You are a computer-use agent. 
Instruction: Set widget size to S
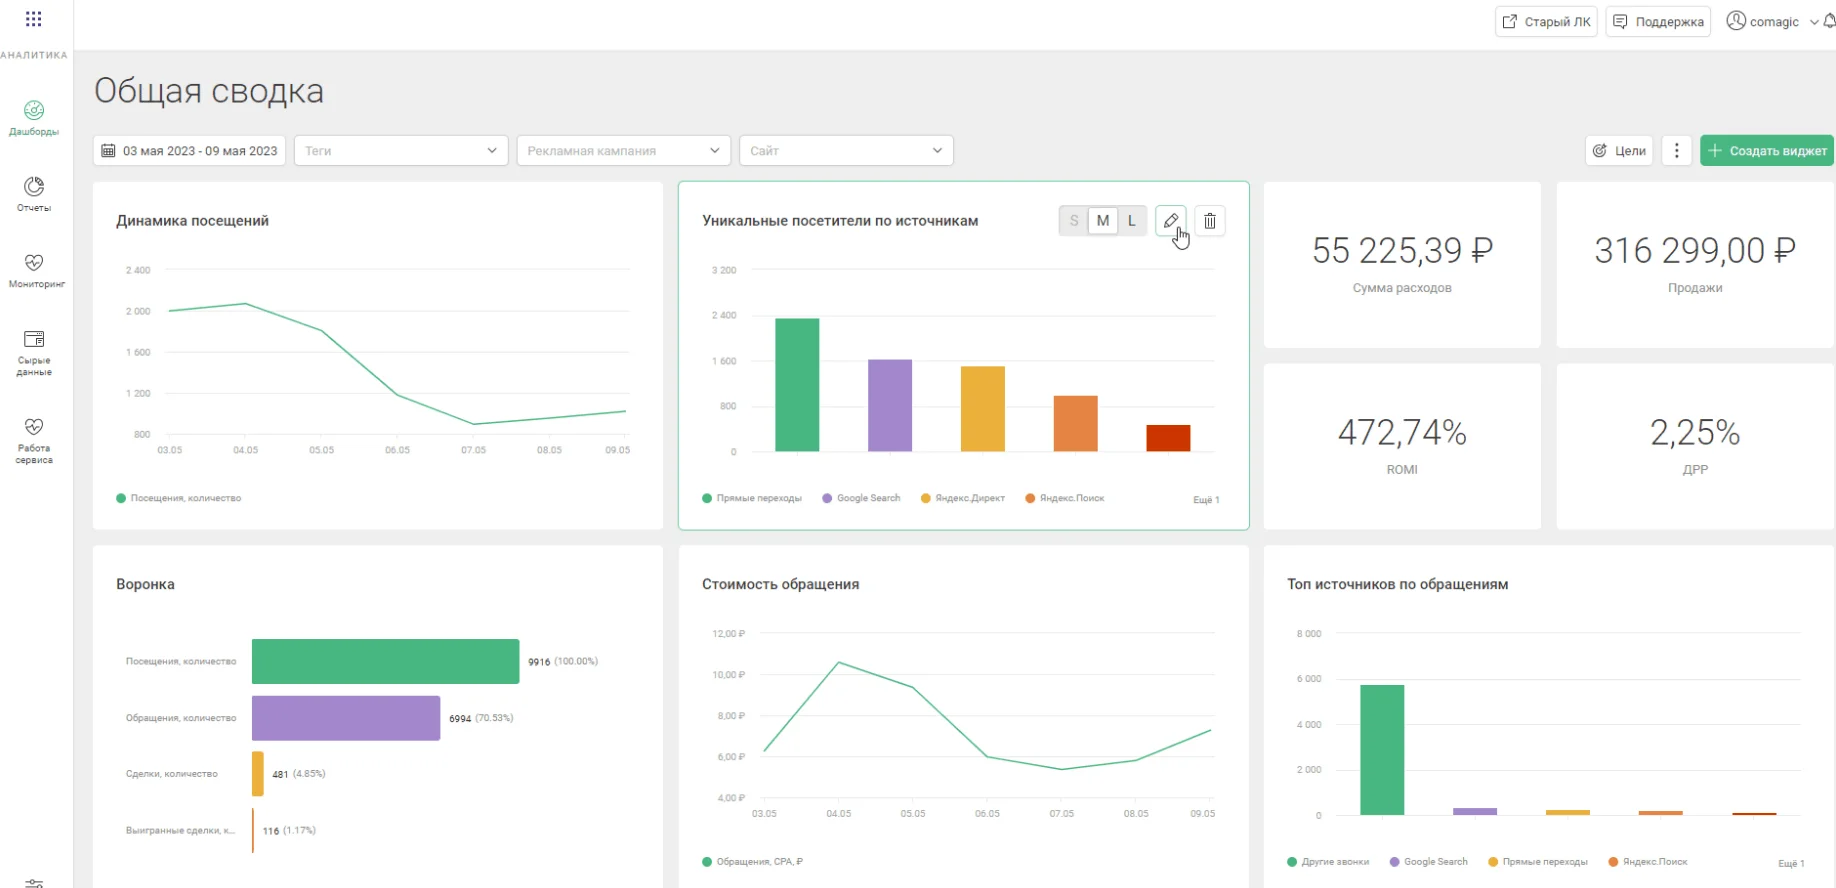1074,221
